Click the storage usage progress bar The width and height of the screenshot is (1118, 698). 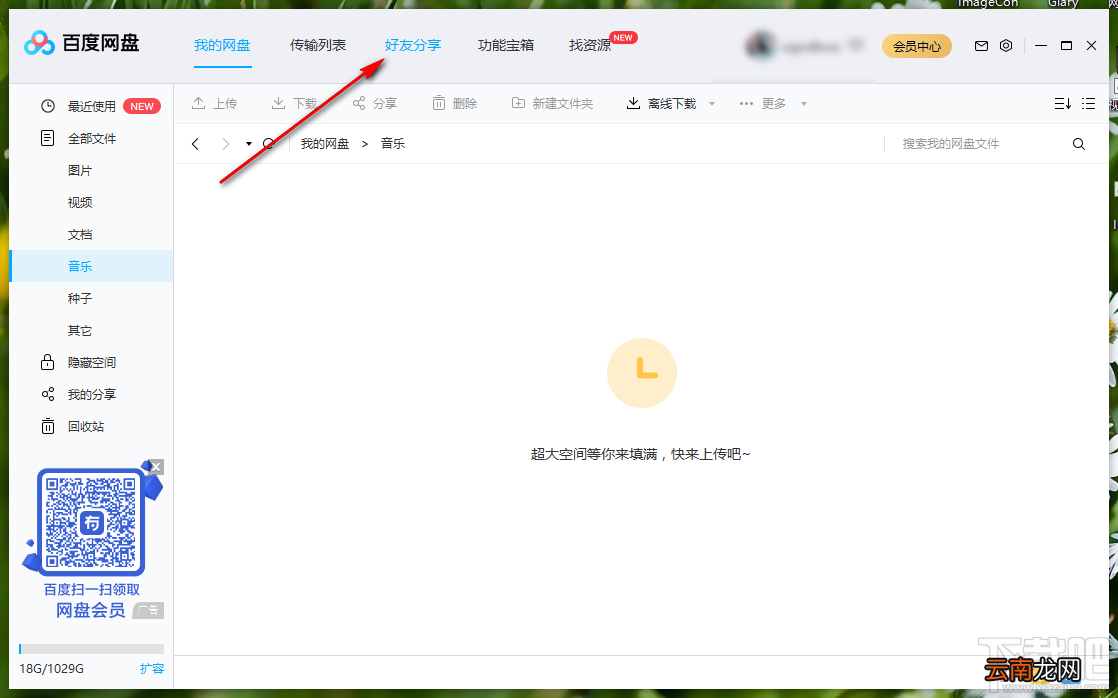(x=91, y=649)
